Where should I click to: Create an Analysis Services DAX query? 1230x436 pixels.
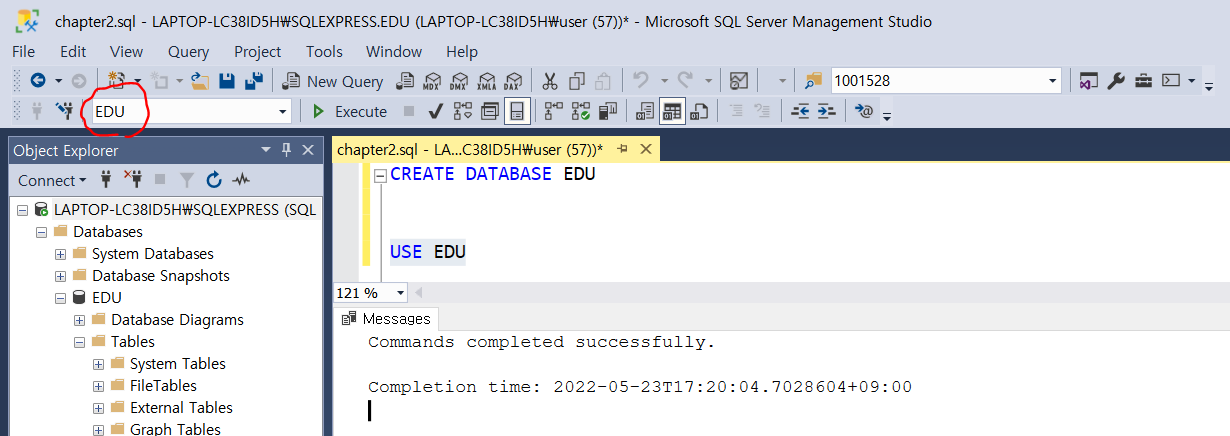click(513, 81)
